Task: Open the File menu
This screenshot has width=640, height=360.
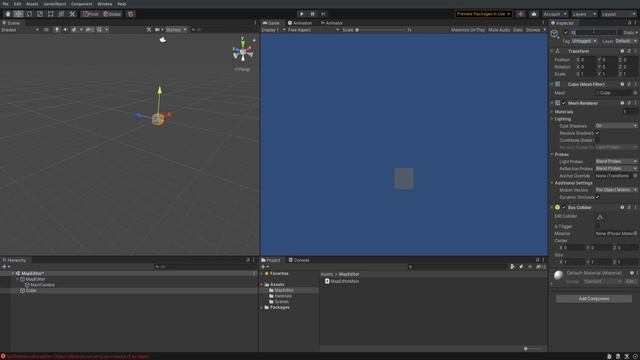Action: tap(5, 4)
